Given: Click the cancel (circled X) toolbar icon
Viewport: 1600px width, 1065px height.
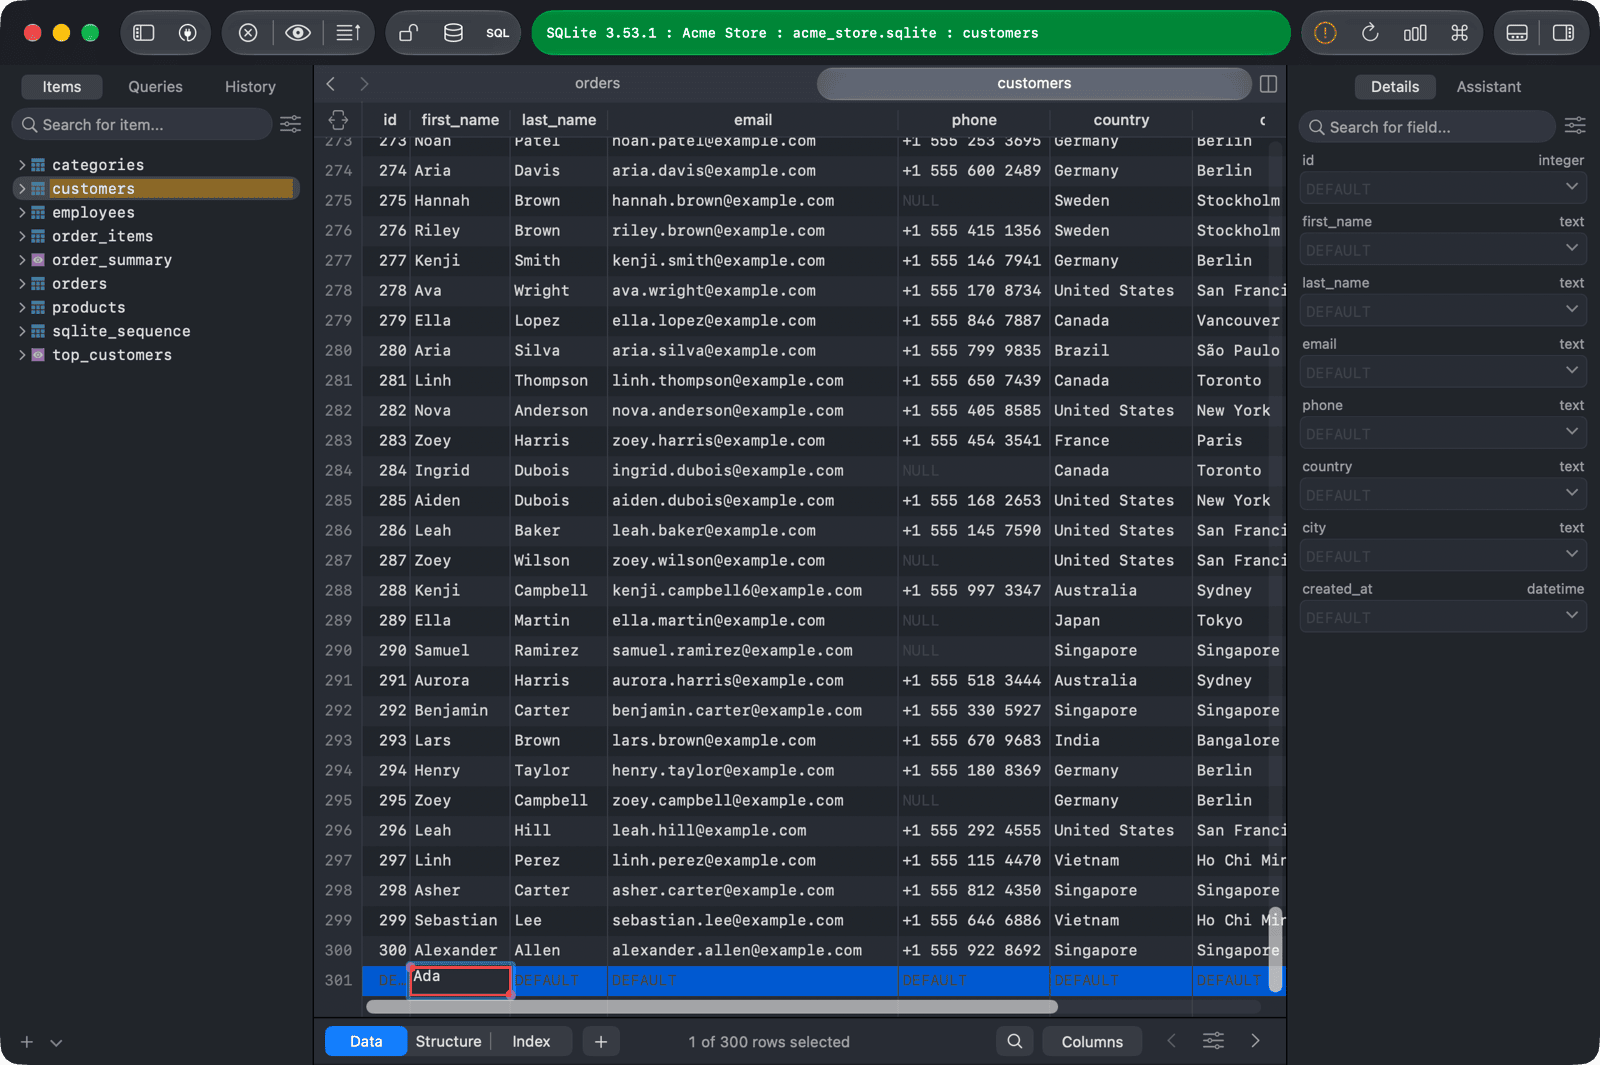Looking at the screenshot, I should point(248,33).
